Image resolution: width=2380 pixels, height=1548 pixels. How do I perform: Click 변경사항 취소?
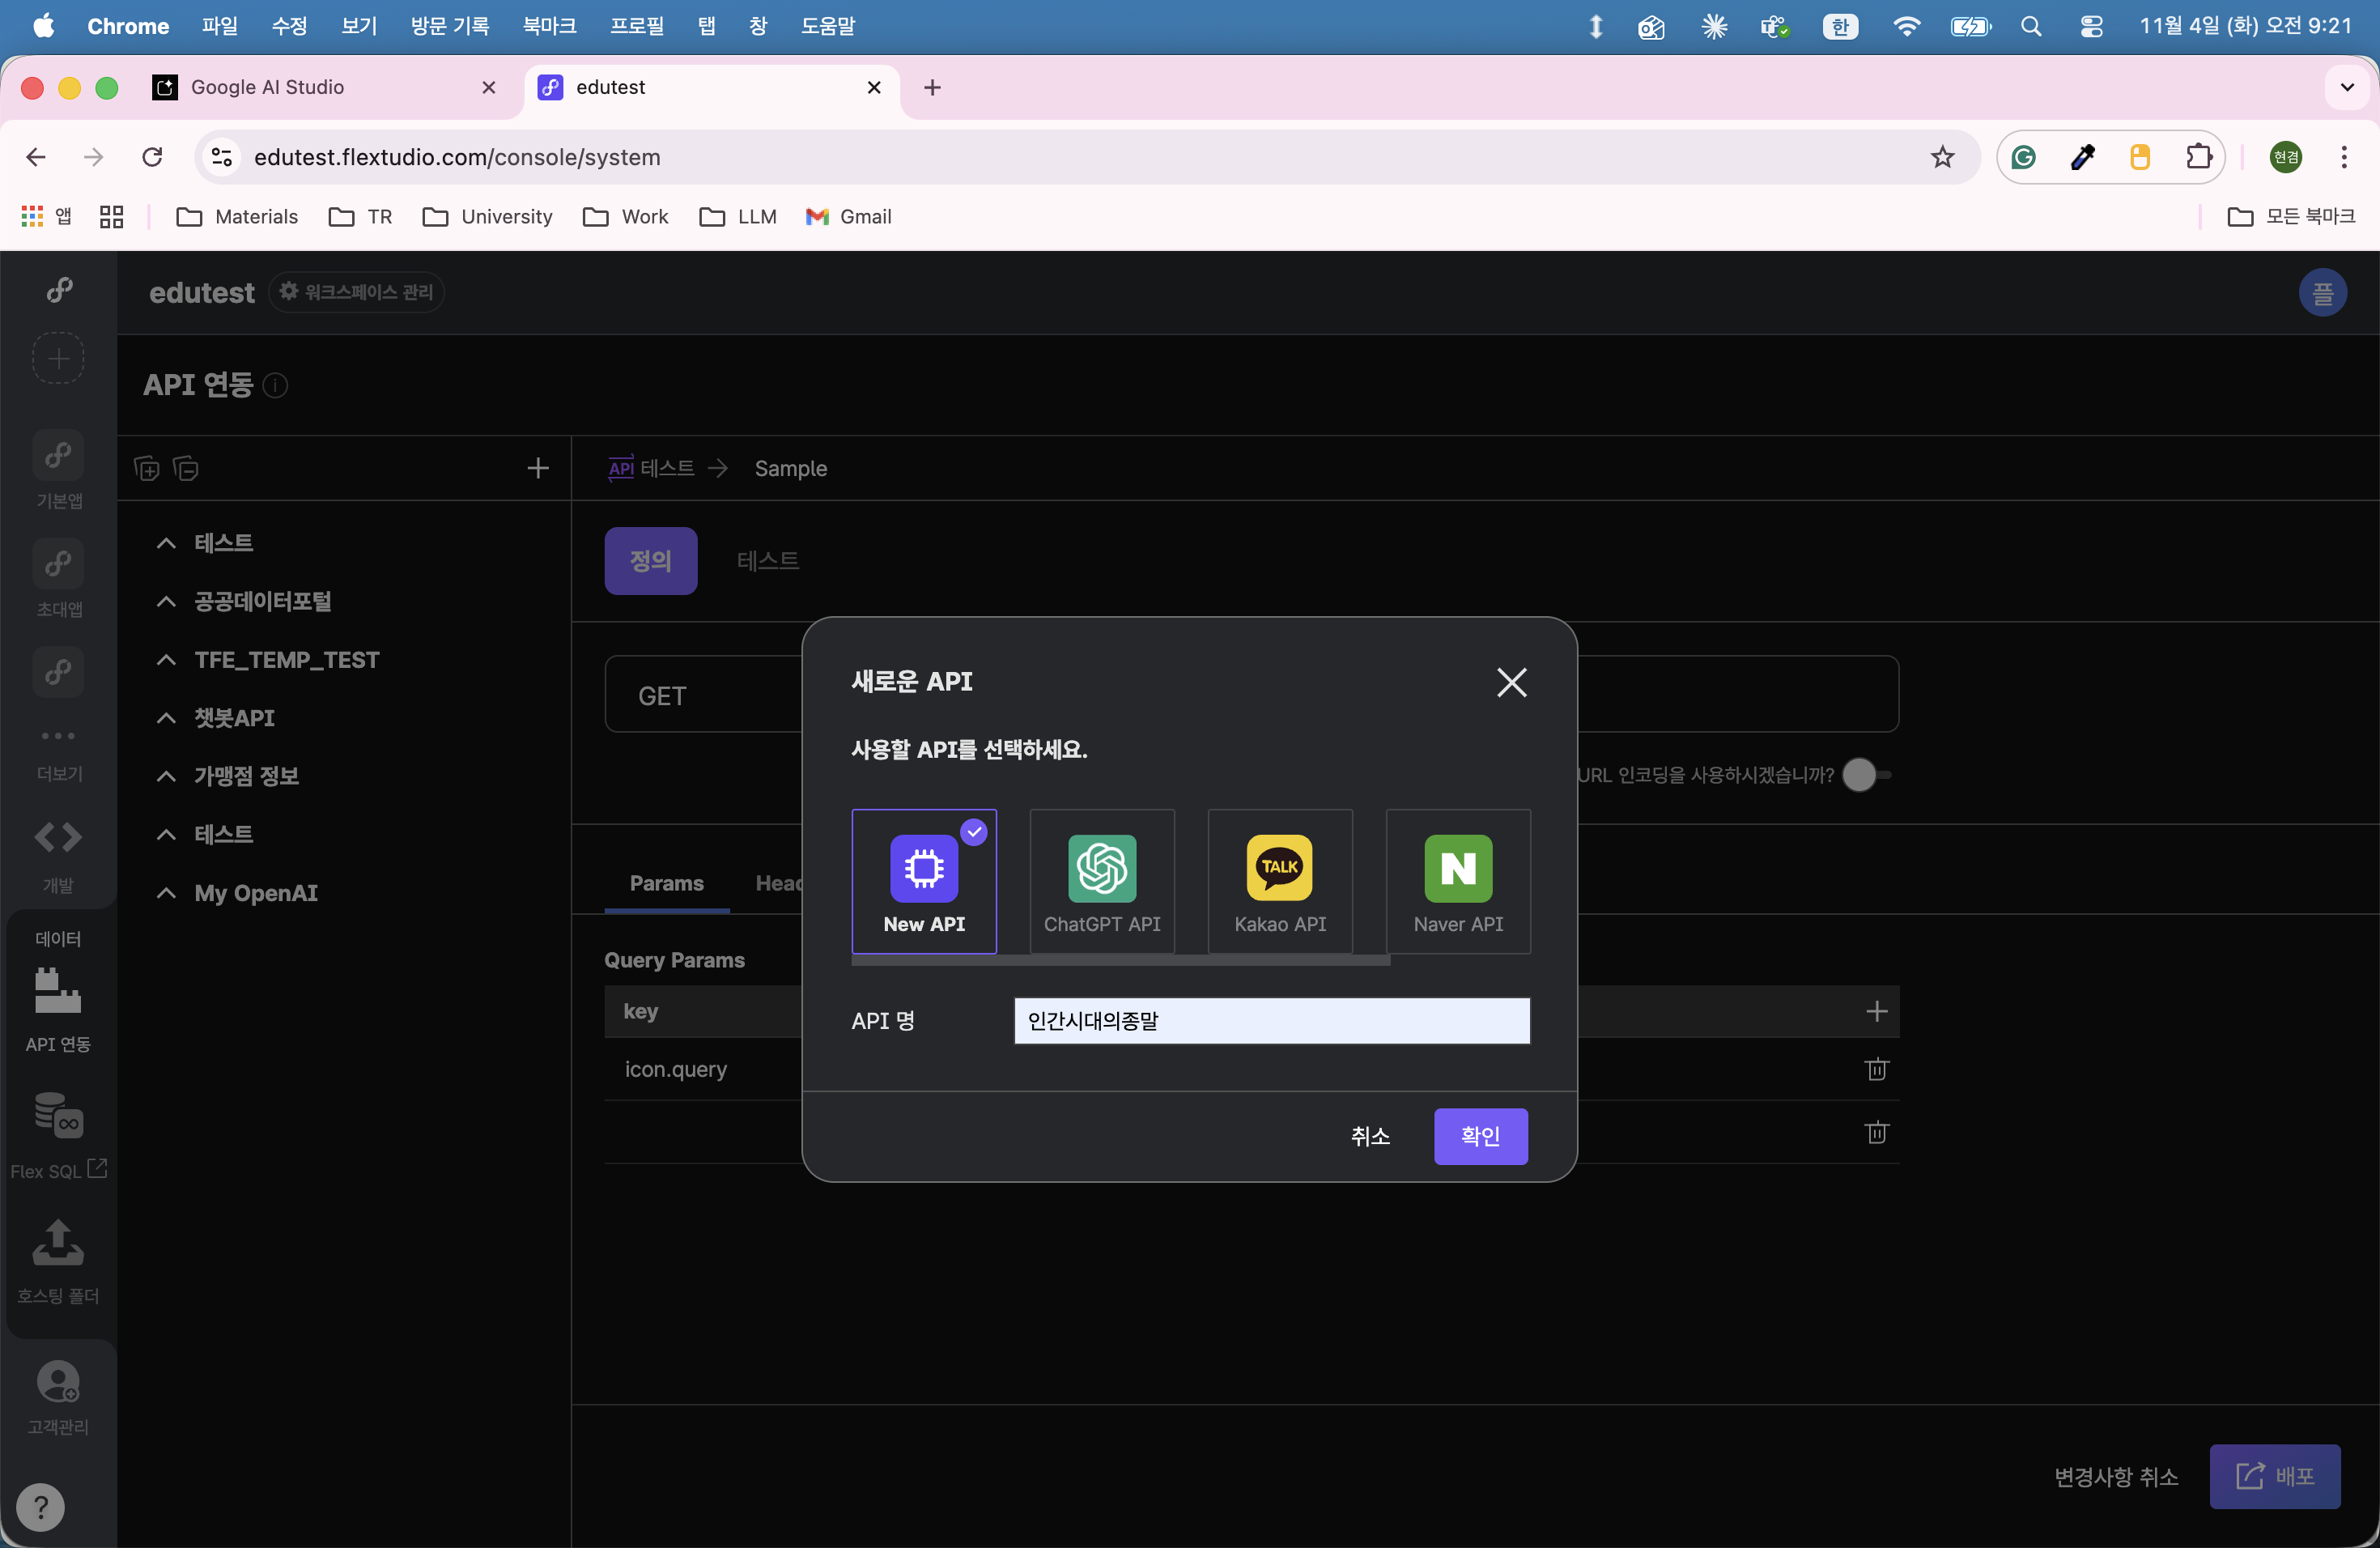2116,1477
